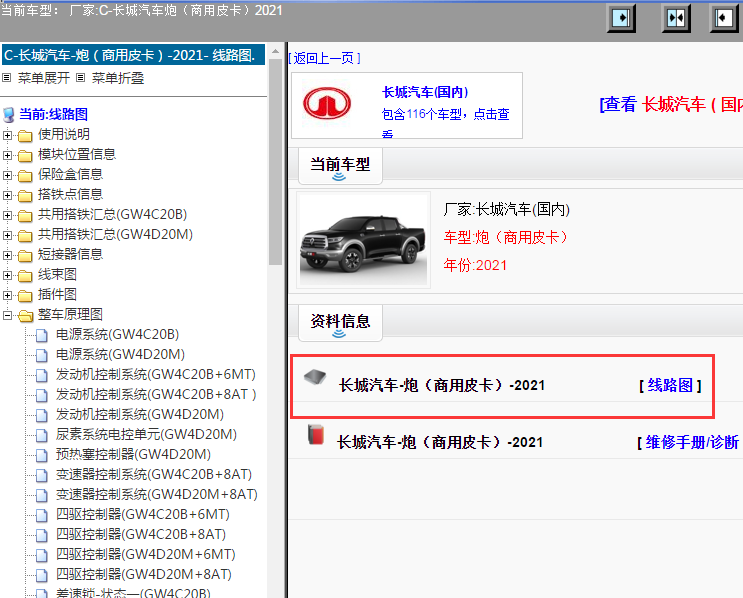
Task: Click the document icon of 尿素系统电控单元(GW4D20M)
Action: (42, 435)
